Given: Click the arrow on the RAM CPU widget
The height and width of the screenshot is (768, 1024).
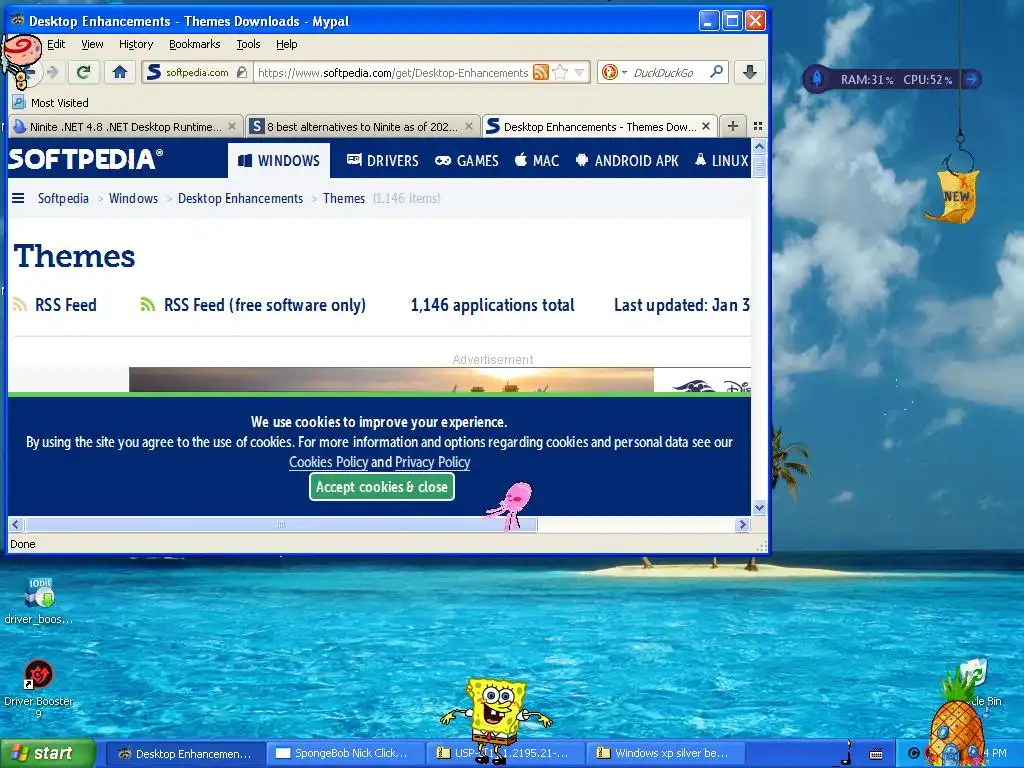Looking at the screenshot, I should [972, 79].
